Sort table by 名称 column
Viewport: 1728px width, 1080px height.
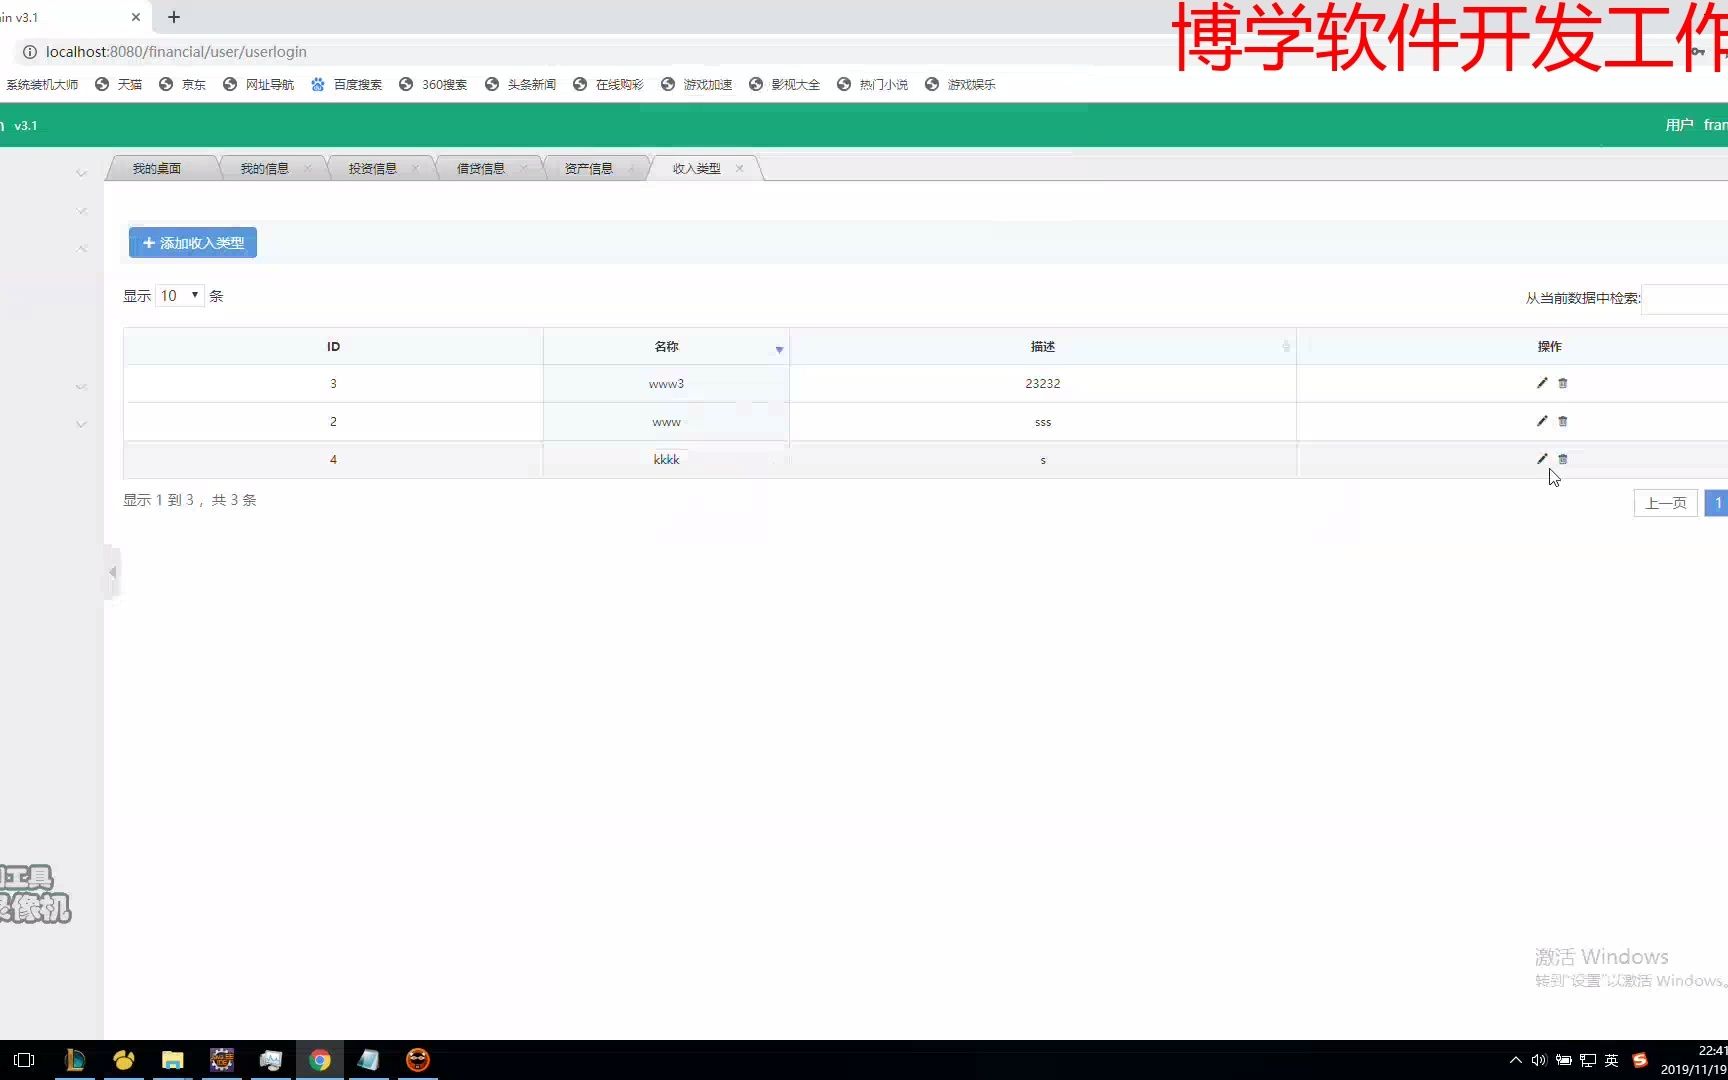666,346
